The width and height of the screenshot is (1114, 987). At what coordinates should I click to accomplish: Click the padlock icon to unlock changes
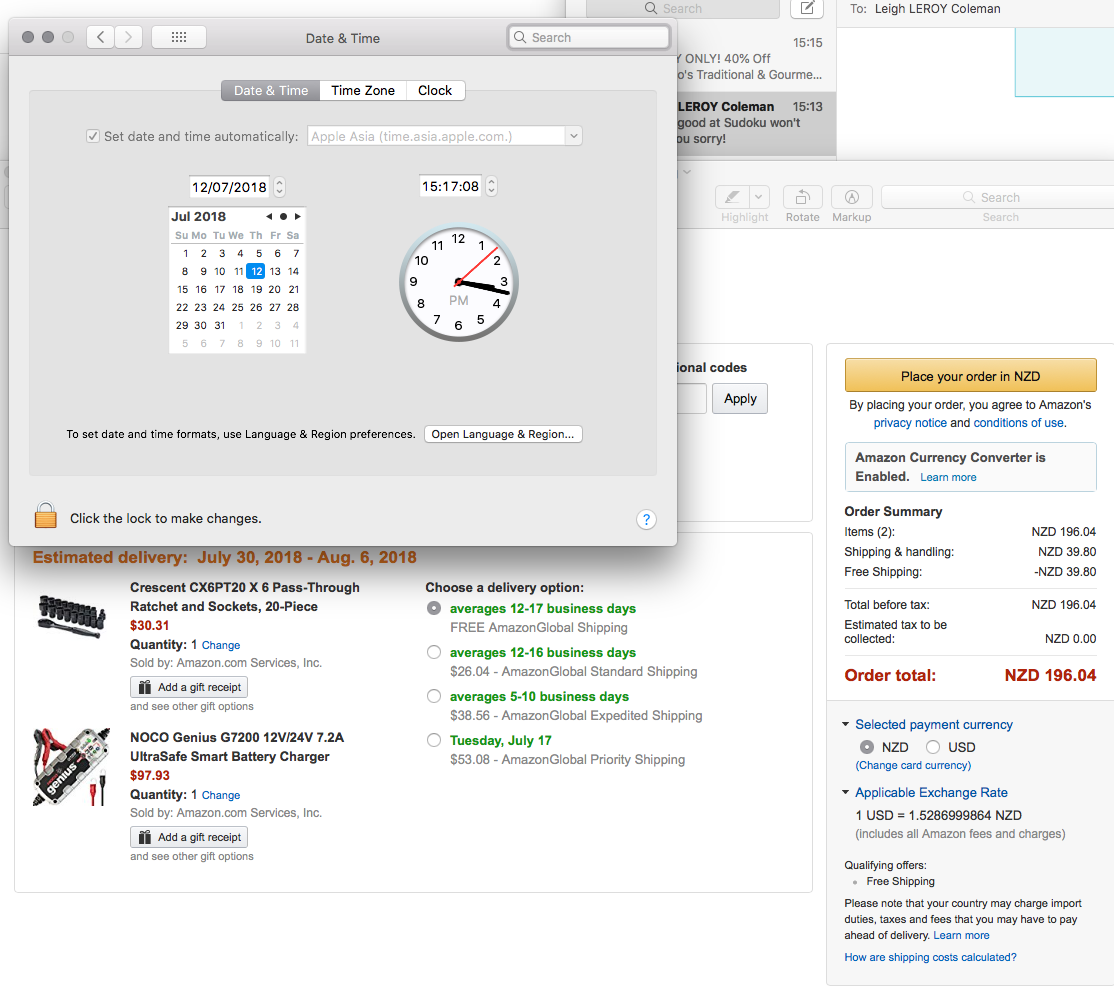(45, 517)
